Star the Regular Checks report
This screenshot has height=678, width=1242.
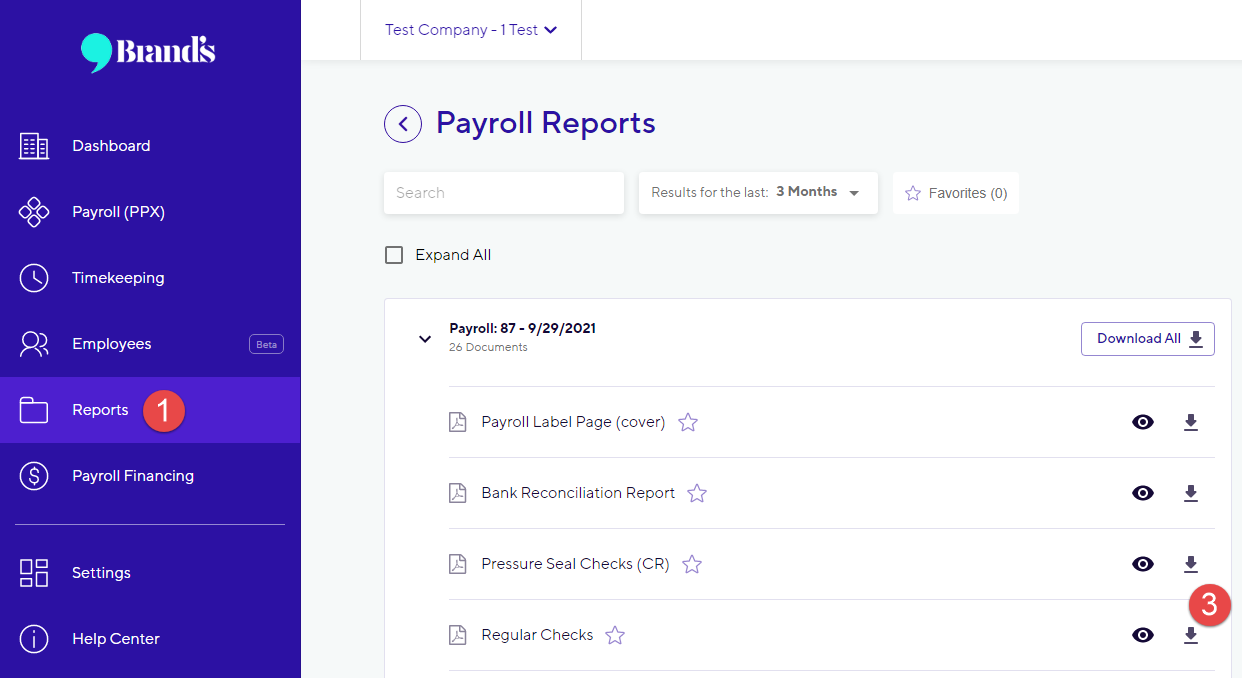(615, 635)
